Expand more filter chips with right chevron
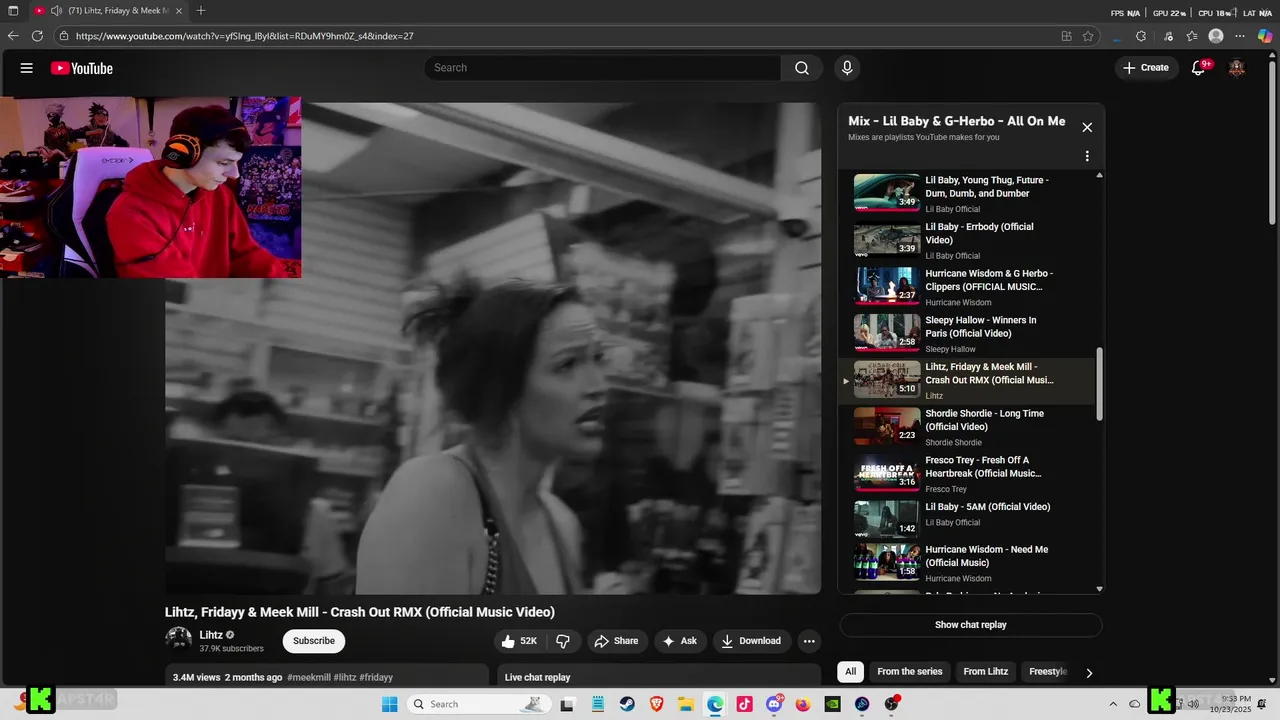Viewport: 1280px width, 720px height. [x=1089, y=673]
